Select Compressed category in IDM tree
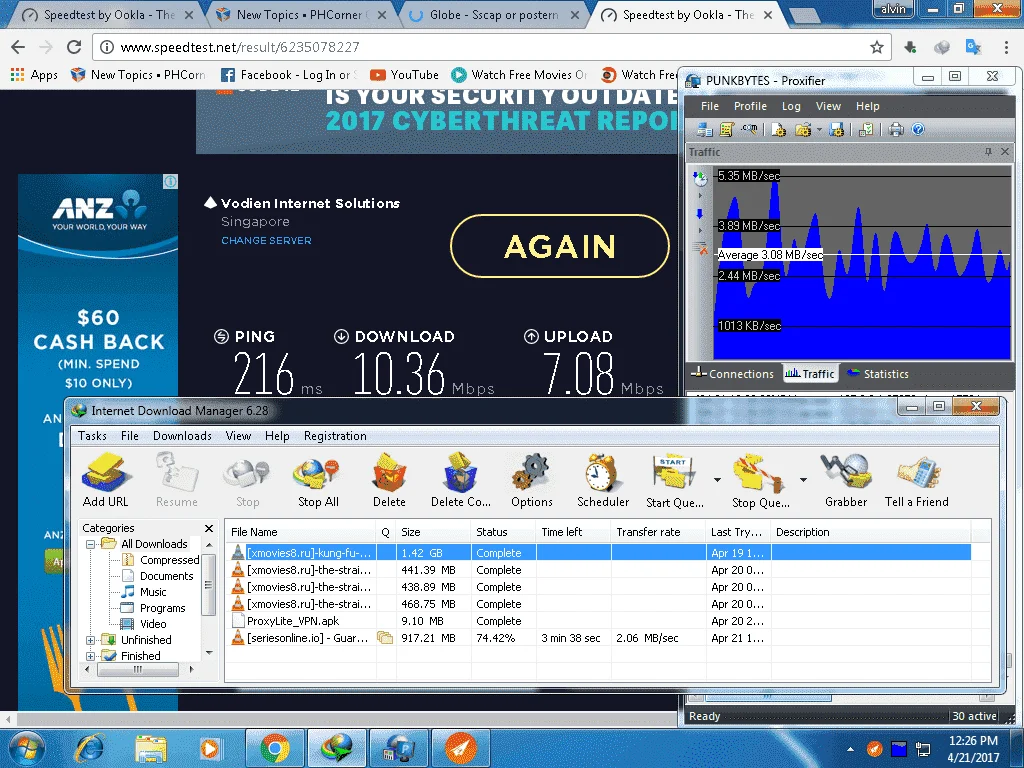The image size is (1024, 768). pos(169,560)
